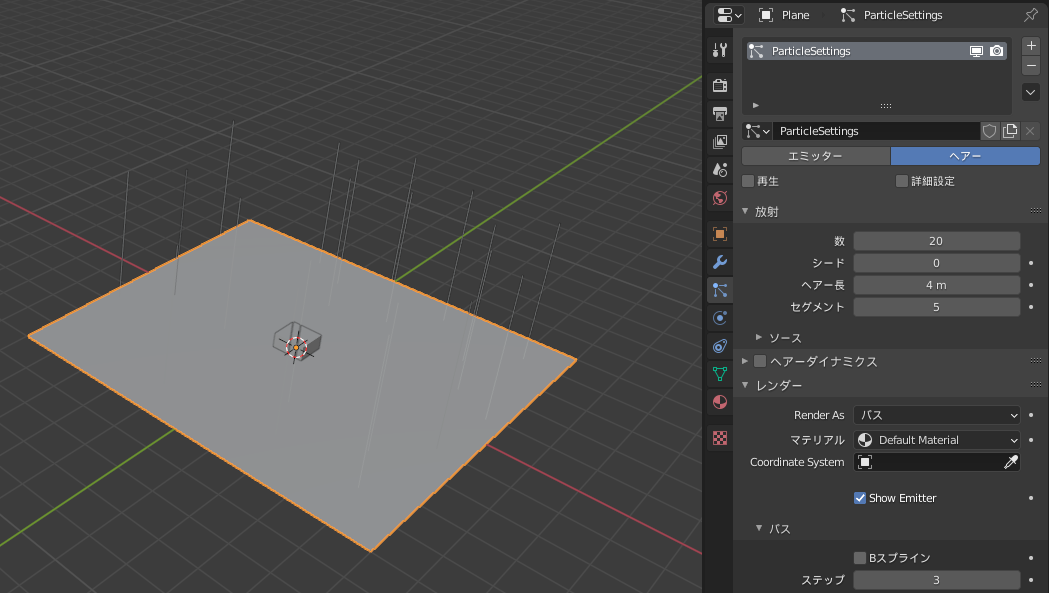Open the Object properties tab
The width and height of the screenshot is (1049, 593).
(x=719, y=233)
